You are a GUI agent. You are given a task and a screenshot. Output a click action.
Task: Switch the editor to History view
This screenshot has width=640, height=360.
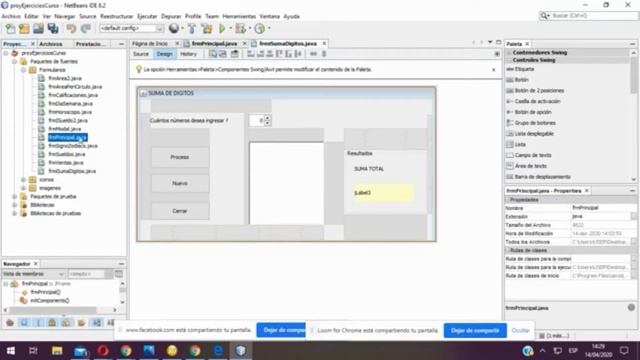point(188,54)
